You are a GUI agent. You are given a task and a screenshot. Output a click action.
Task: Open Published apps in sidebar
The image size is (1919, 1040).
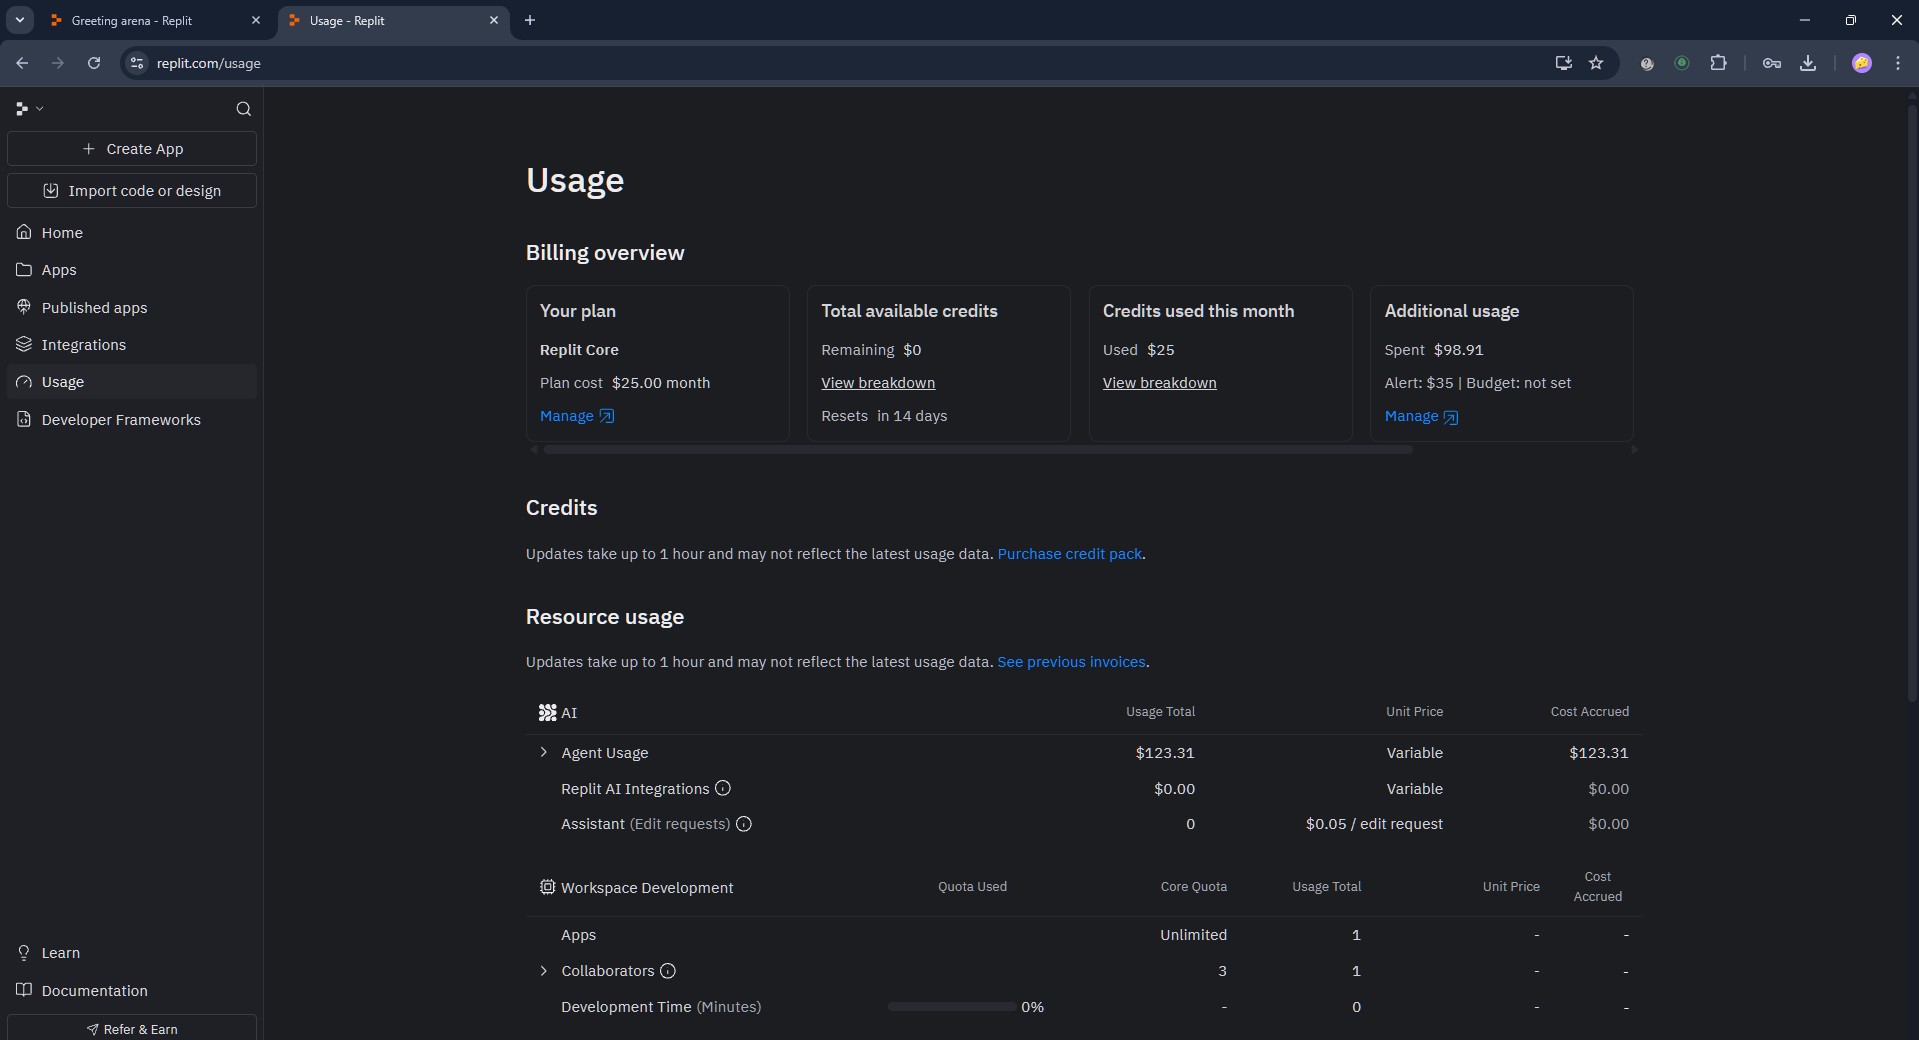94,308
